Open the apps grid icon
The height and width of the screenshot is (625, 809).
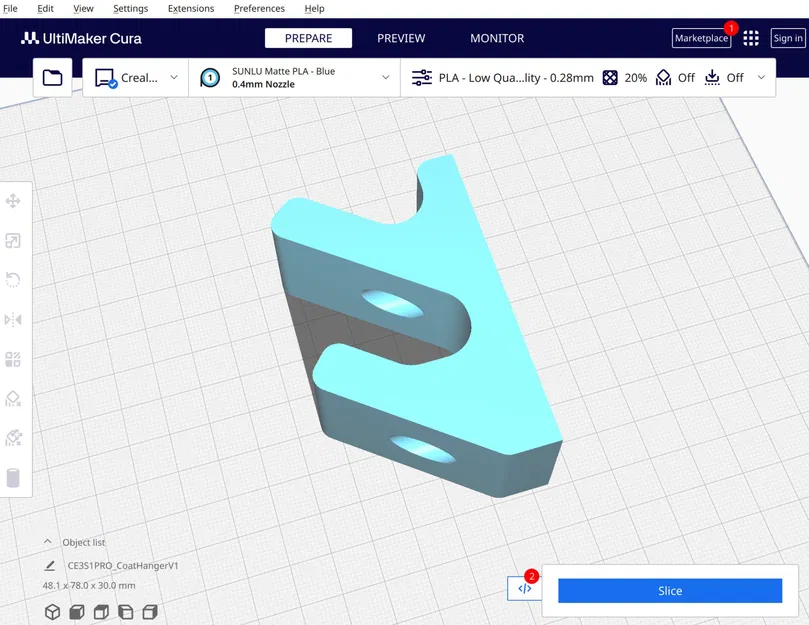pos(751,38)
